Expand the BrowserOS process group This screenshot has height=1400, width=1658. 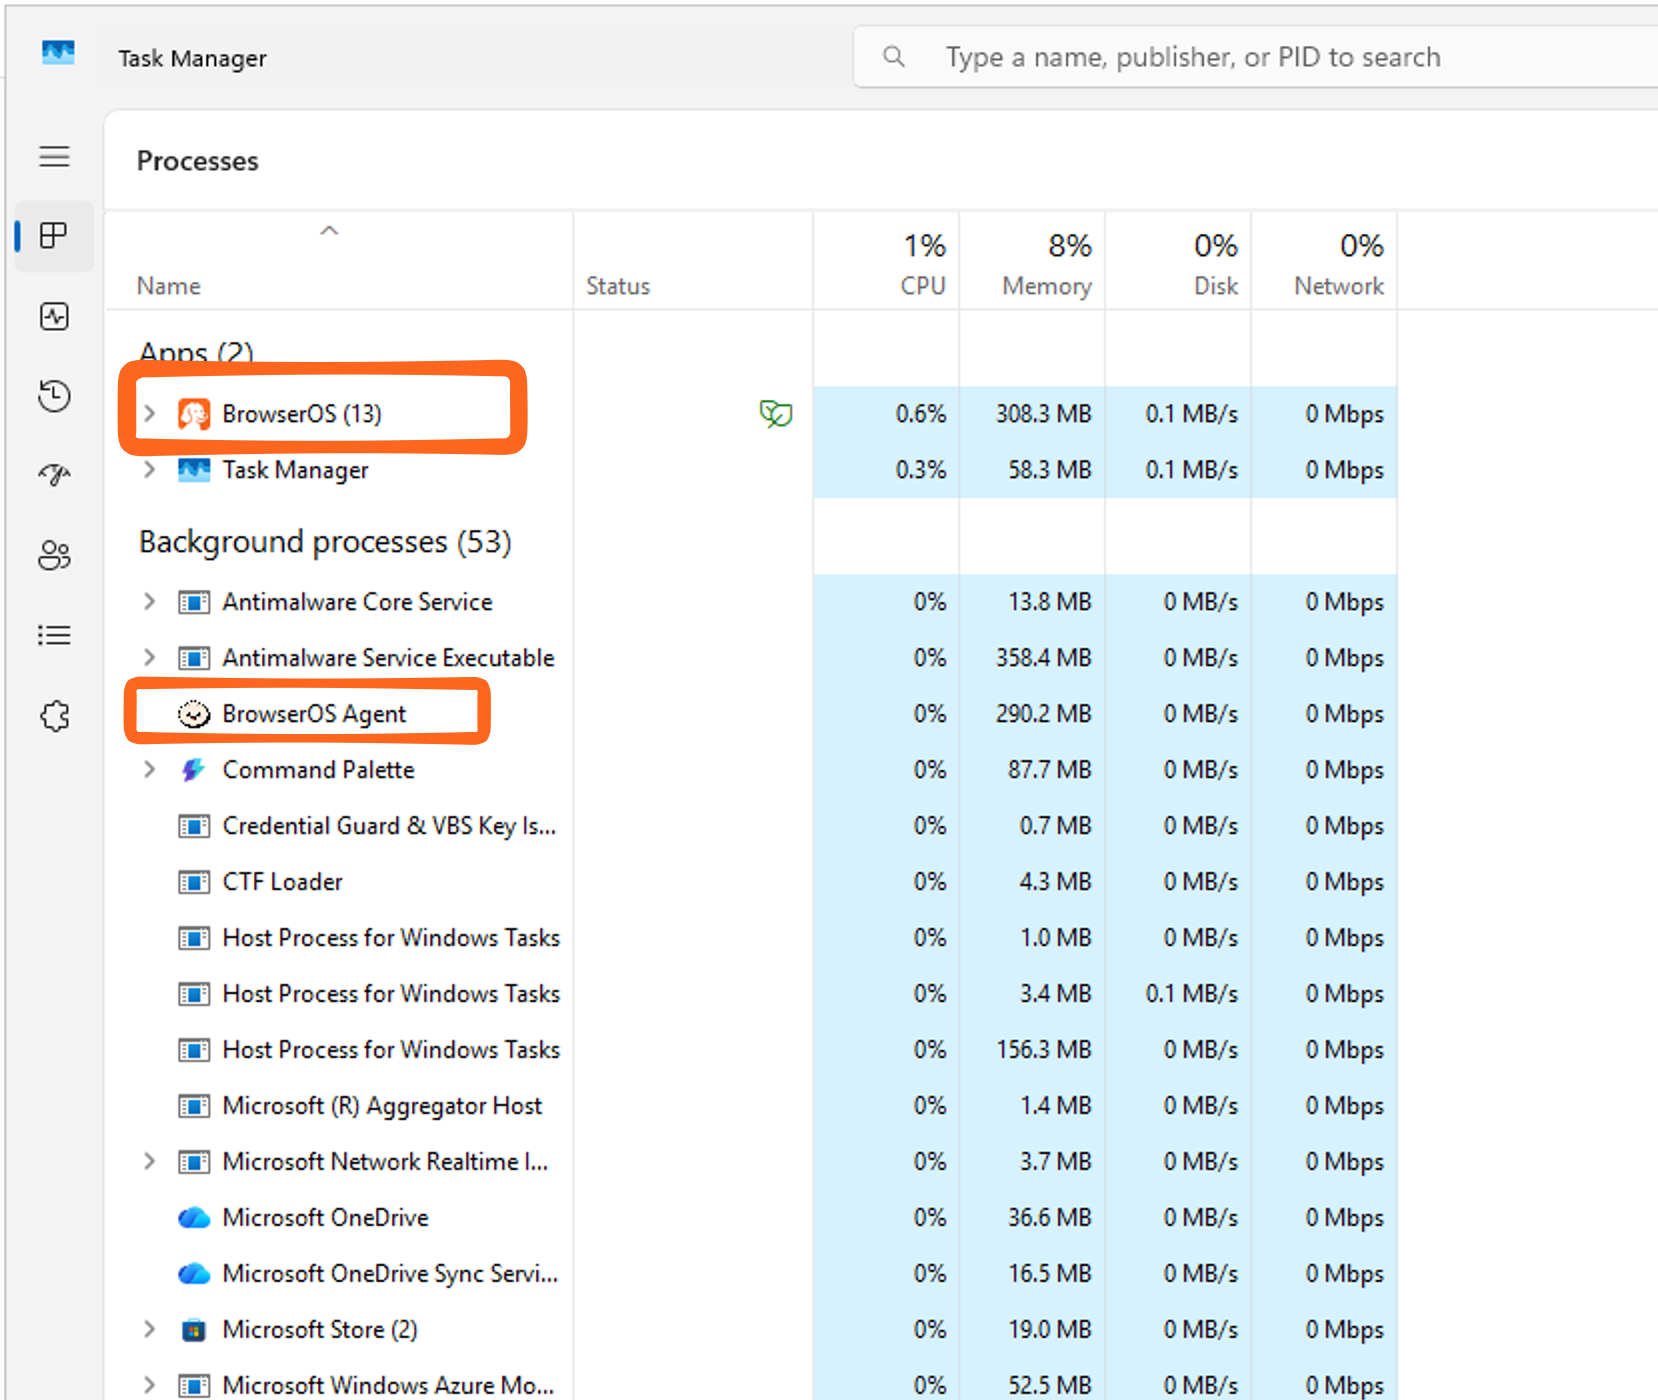click(x=149, y=413)
